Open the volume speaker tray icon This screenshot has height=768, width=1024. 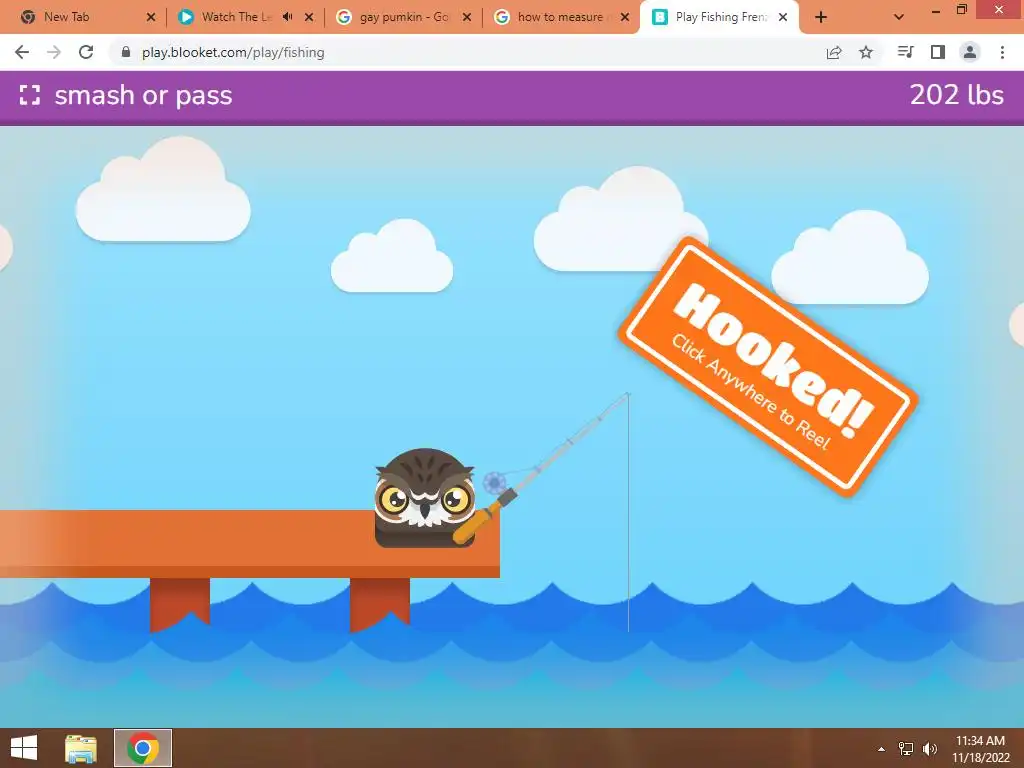coord(930,748)
